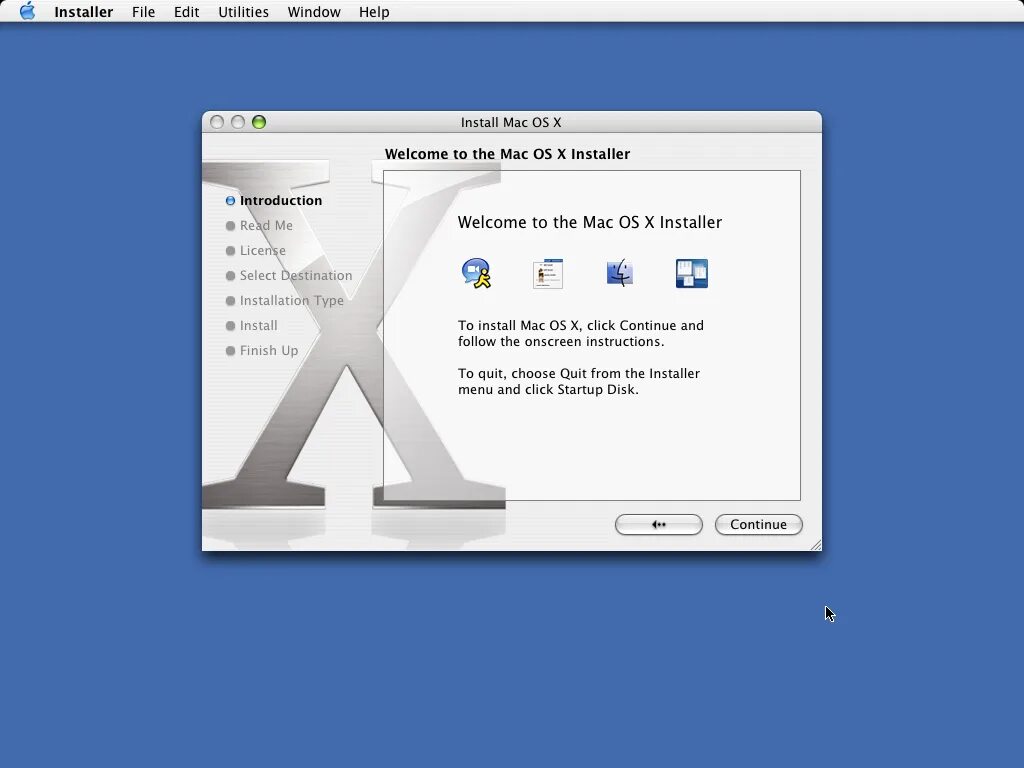Click the green zoom window button
This screenshot has width=1024, height=768.
(259, 122)
